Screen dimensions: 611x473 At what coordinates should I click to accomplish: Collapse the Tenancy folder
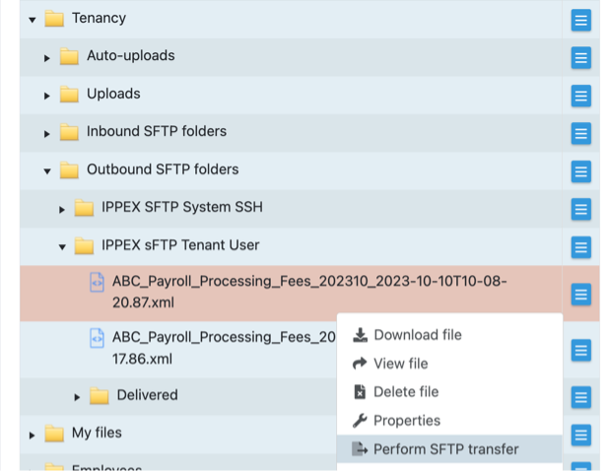[32, 19]
